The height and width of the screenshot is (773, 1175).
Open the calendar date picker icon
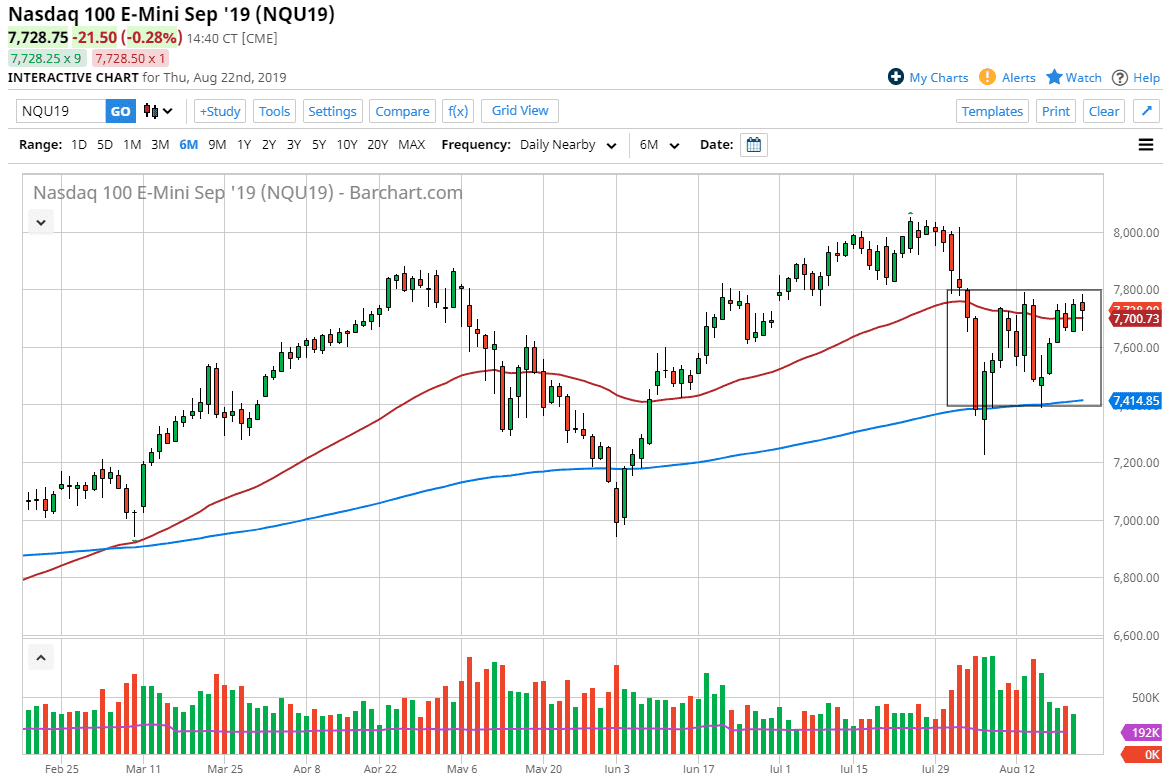pos(753,144)
